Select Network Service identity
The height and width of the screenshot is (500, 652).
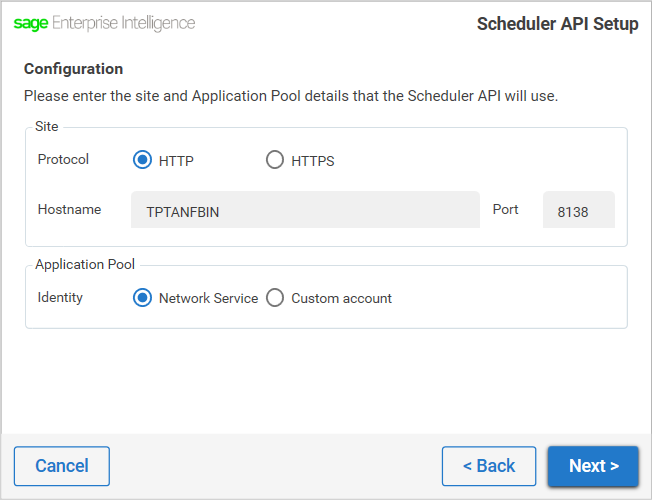(x=142, y=298)
